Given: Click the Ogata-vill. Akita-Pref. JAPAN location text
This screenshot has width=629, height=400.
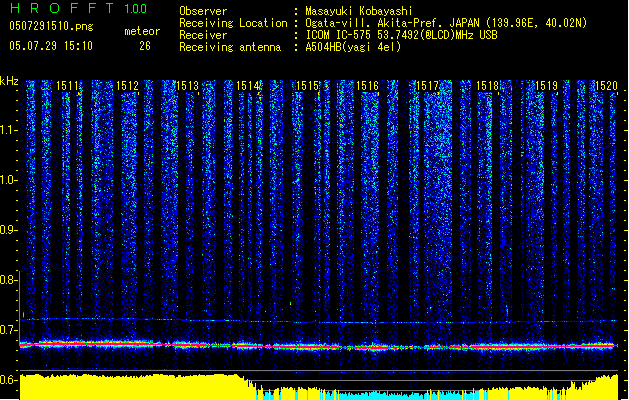Looking at the screenshot, I should [x=446, y=23].
